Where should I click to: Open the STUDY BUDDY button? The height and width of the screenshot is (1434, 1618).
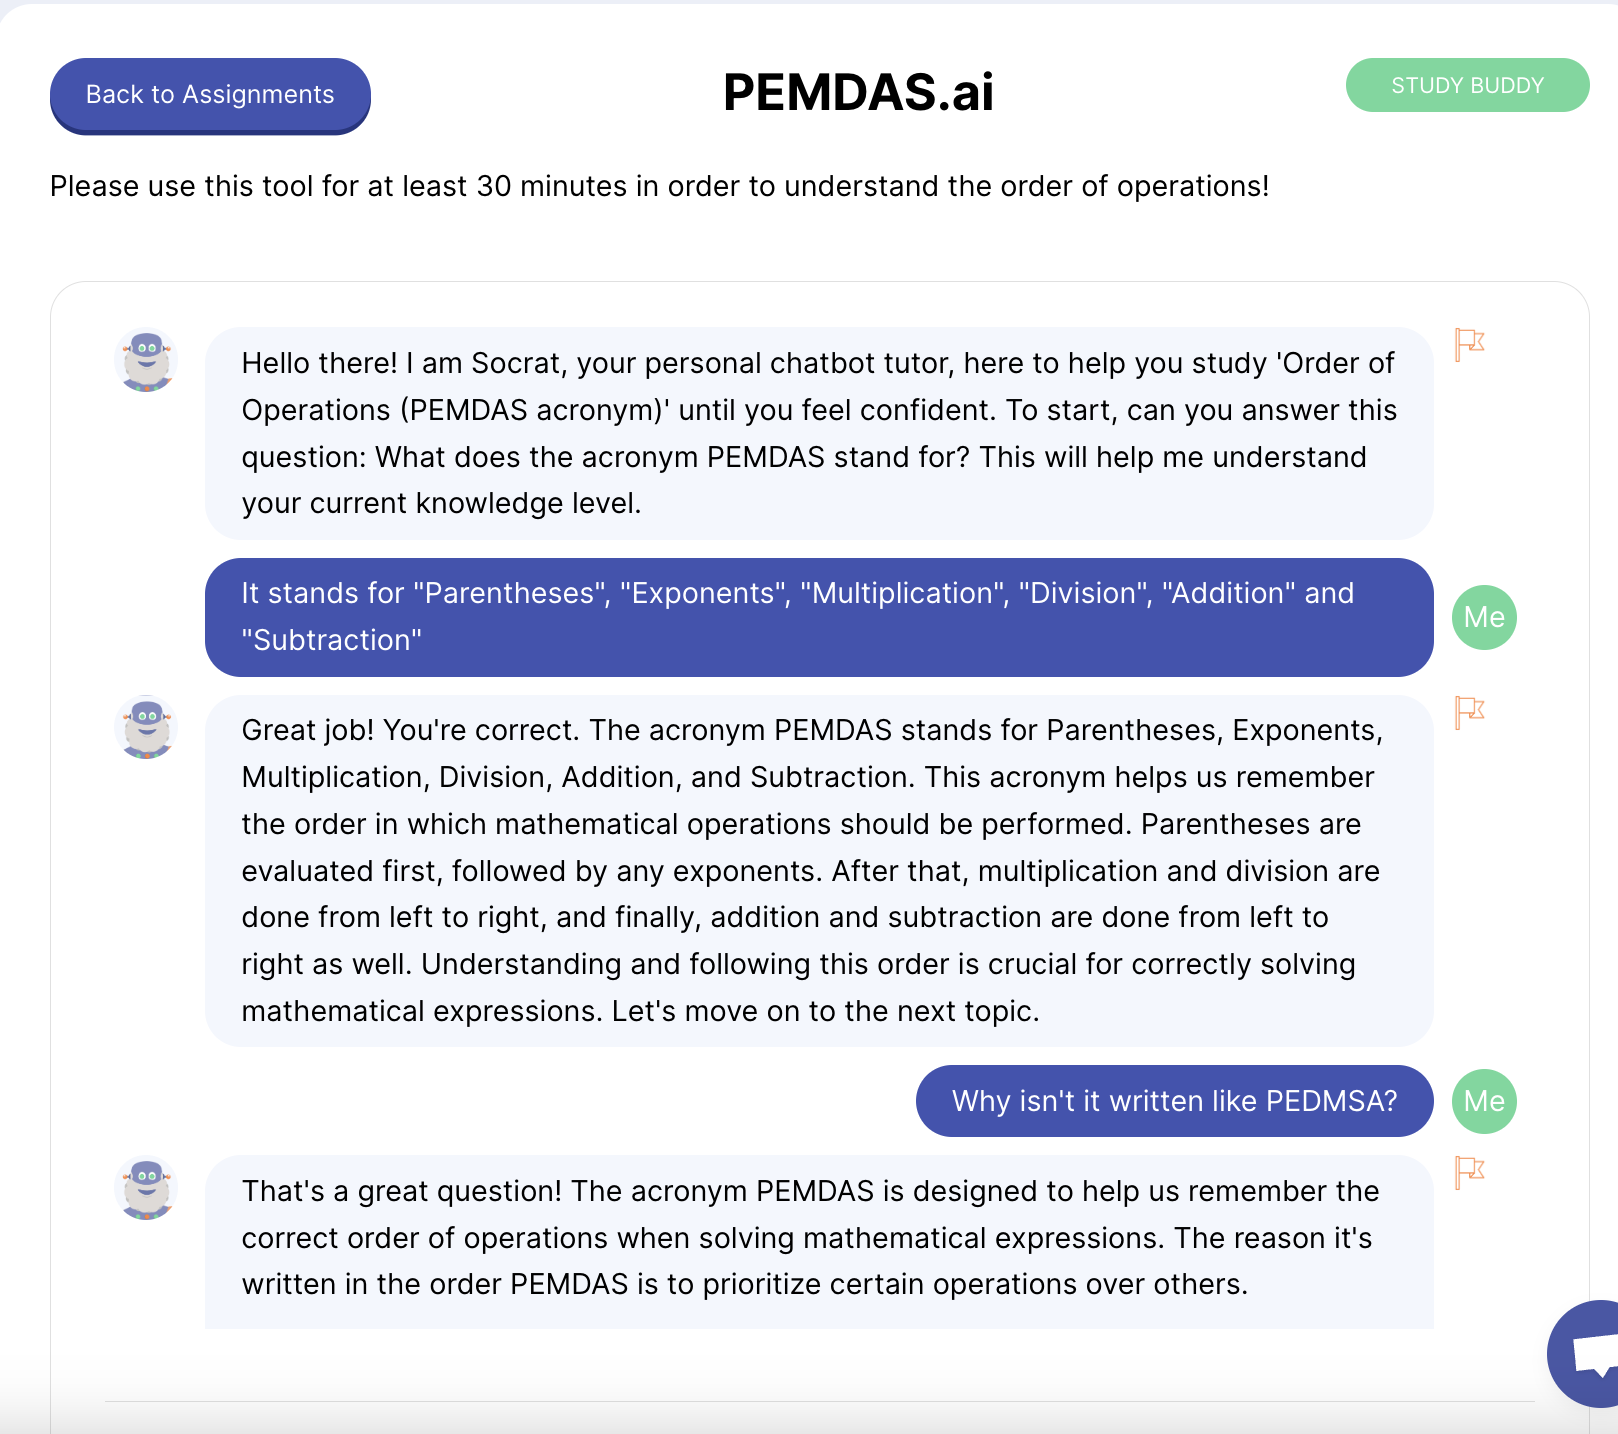[x=1467, y=85]
